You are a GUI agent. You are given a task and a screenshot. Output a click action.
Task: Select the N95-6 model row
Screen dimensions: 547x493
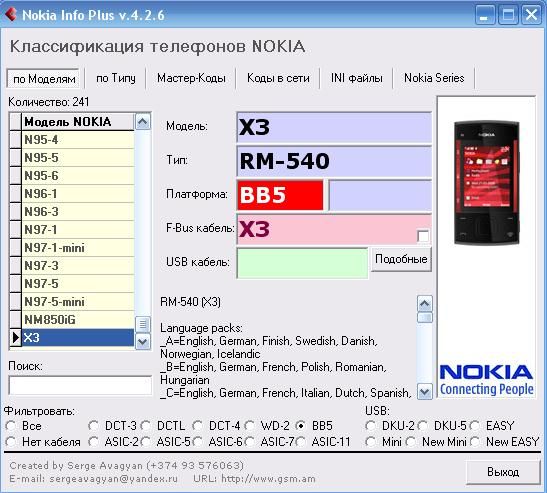click(x=78, y=176)
